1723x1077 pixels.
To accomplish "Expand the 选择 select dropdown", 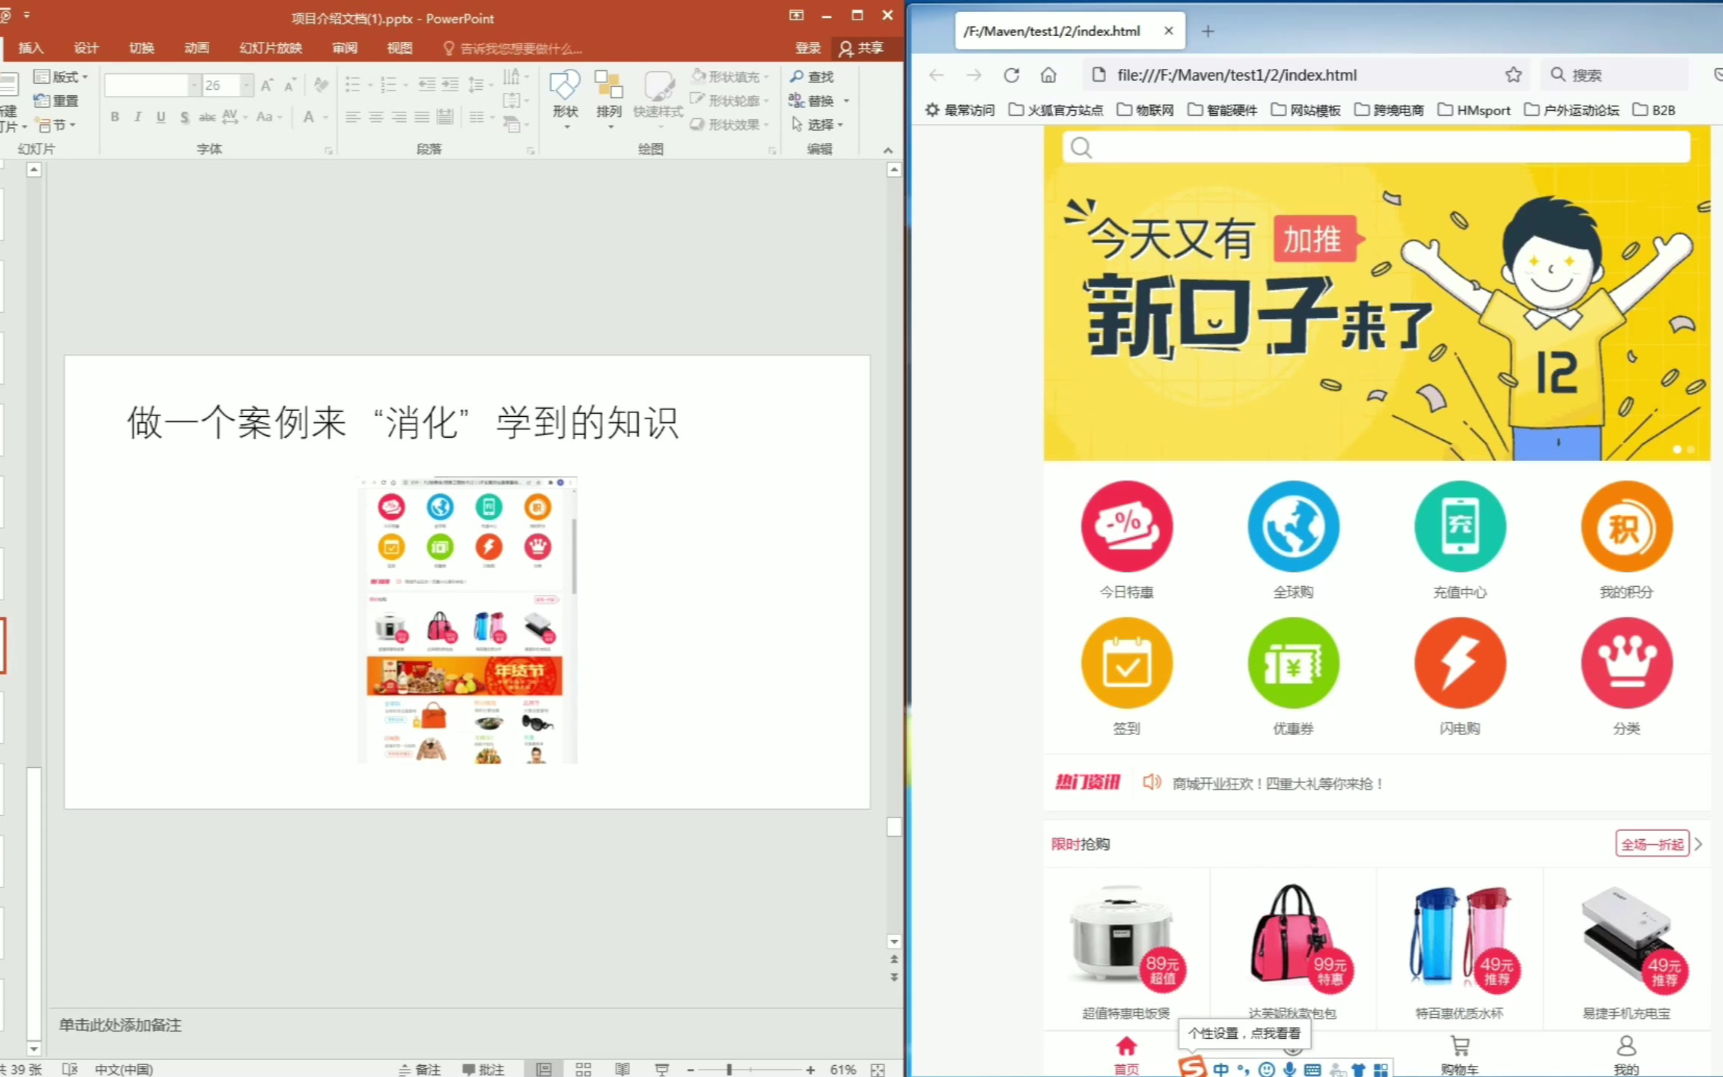I will (819, 125).
